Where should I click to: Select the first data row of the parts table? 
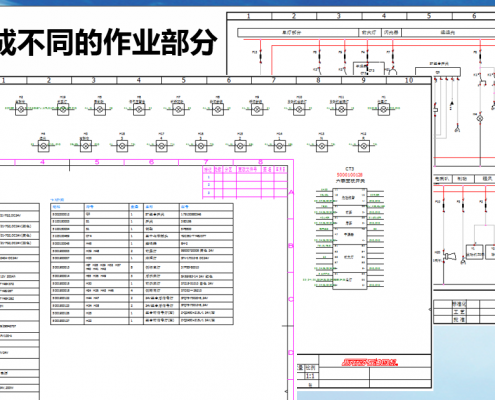(142, 214)
